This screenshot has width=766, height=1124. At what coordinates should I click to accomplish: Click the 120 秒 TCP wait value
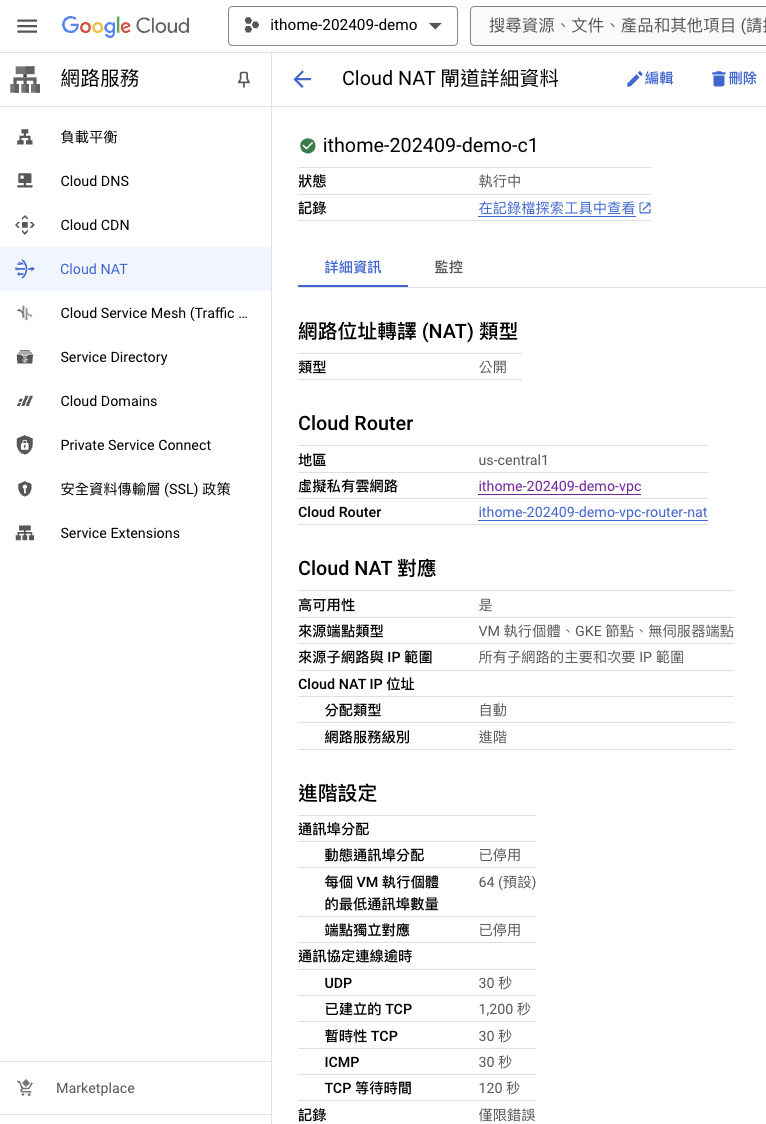pos(499,1088)
